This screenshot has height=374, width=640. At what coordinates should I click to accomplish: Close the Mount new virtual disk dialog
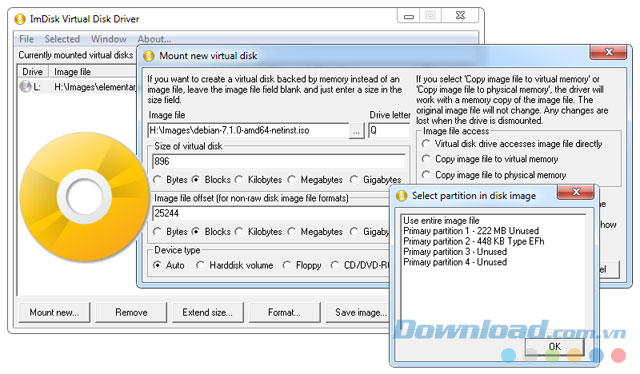[609, 52]
